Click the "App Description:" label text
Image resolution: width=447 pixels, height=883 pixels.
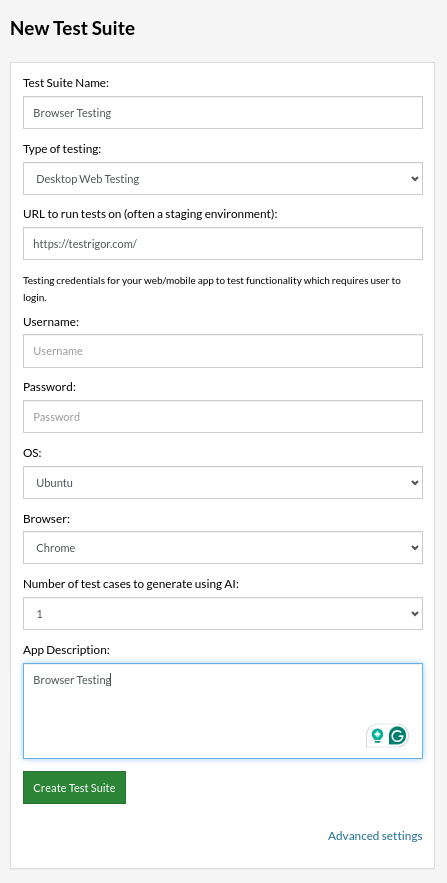(66, 650)
